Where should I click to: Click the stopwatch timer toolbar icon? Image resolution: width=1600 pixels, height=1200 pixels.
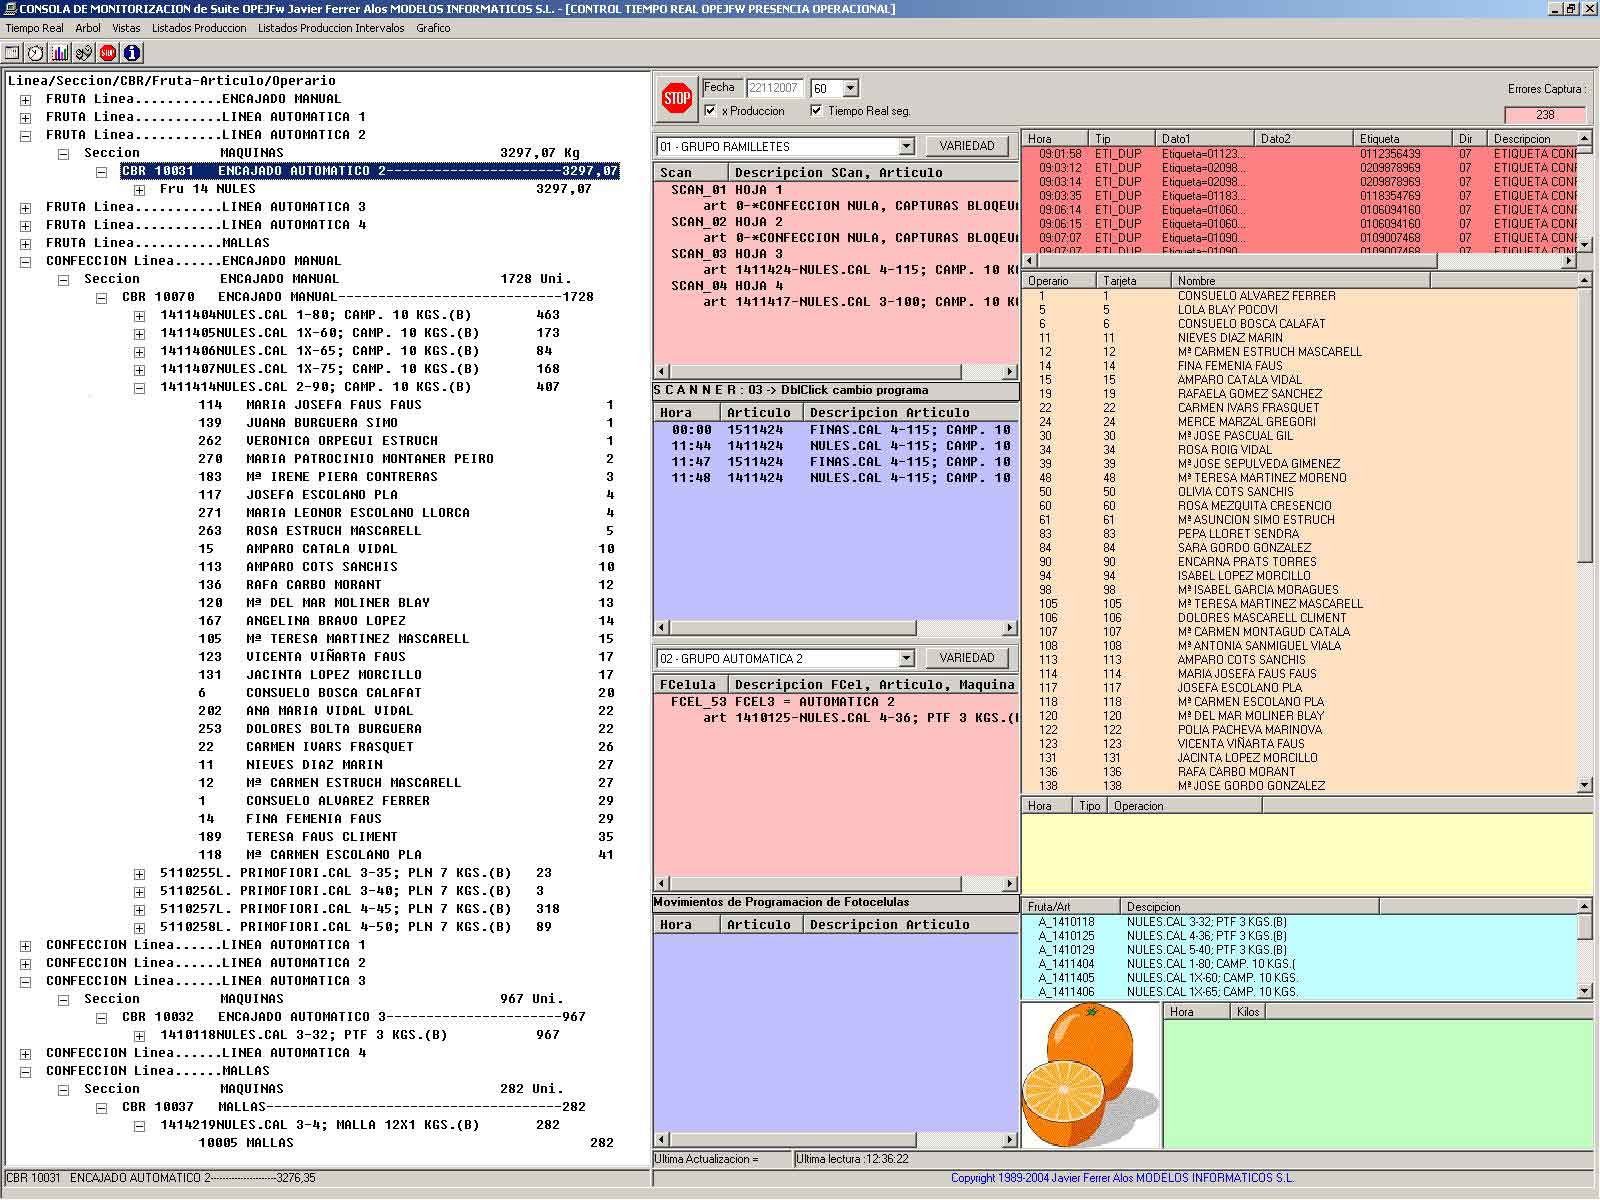(x=36, y=53)
